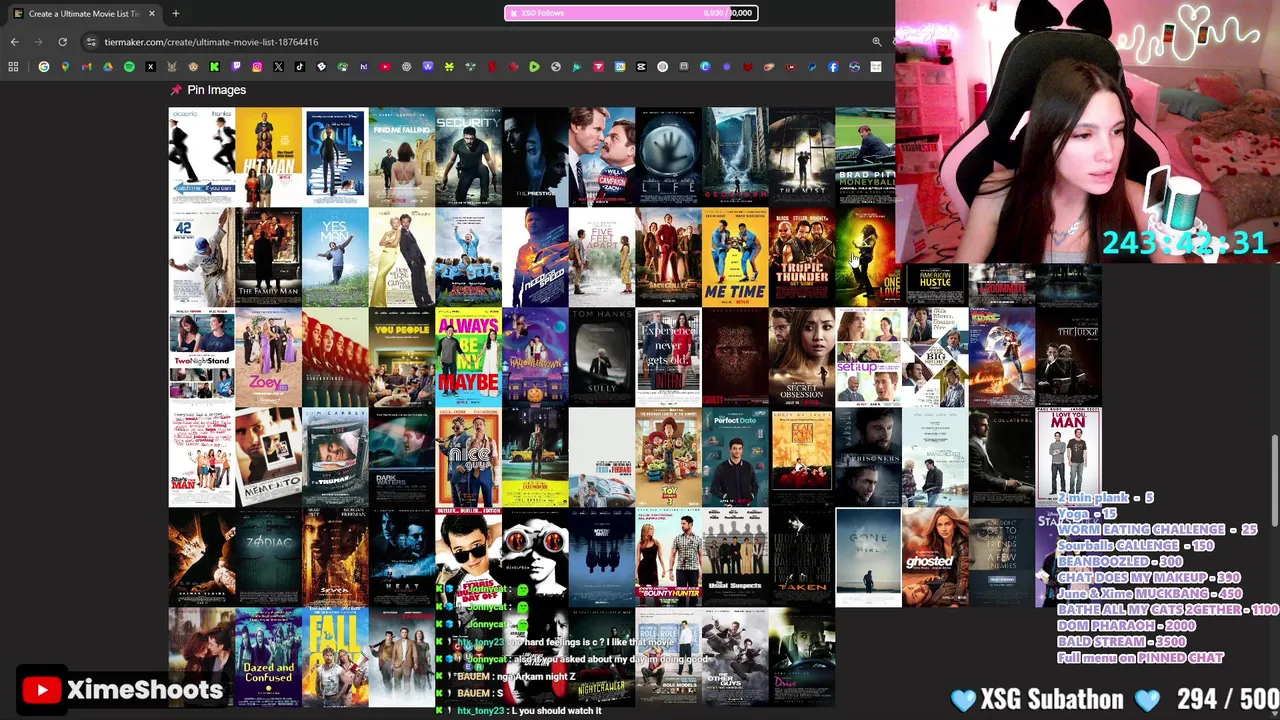Open the Kick bookmark icon

[214, 67]
